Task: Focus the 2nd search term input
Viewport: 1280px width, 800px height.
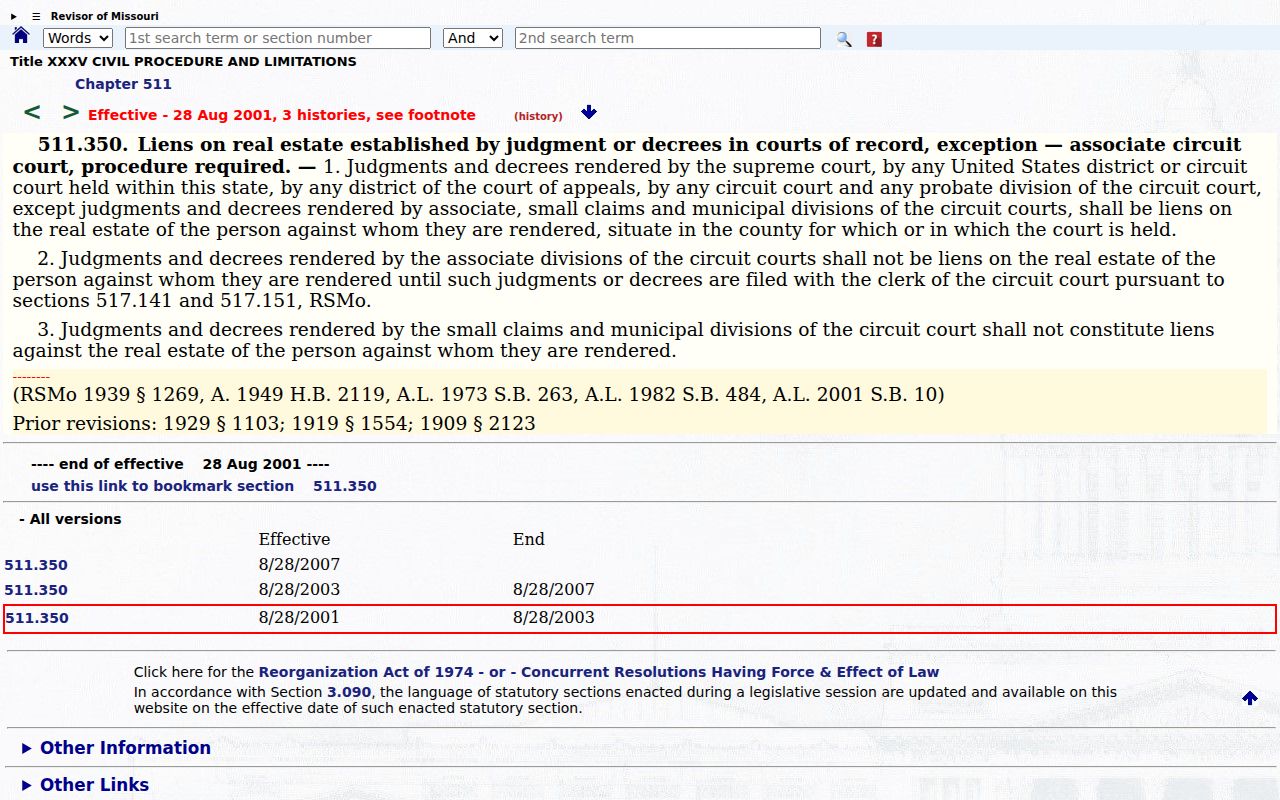Action: coord(668,38)
